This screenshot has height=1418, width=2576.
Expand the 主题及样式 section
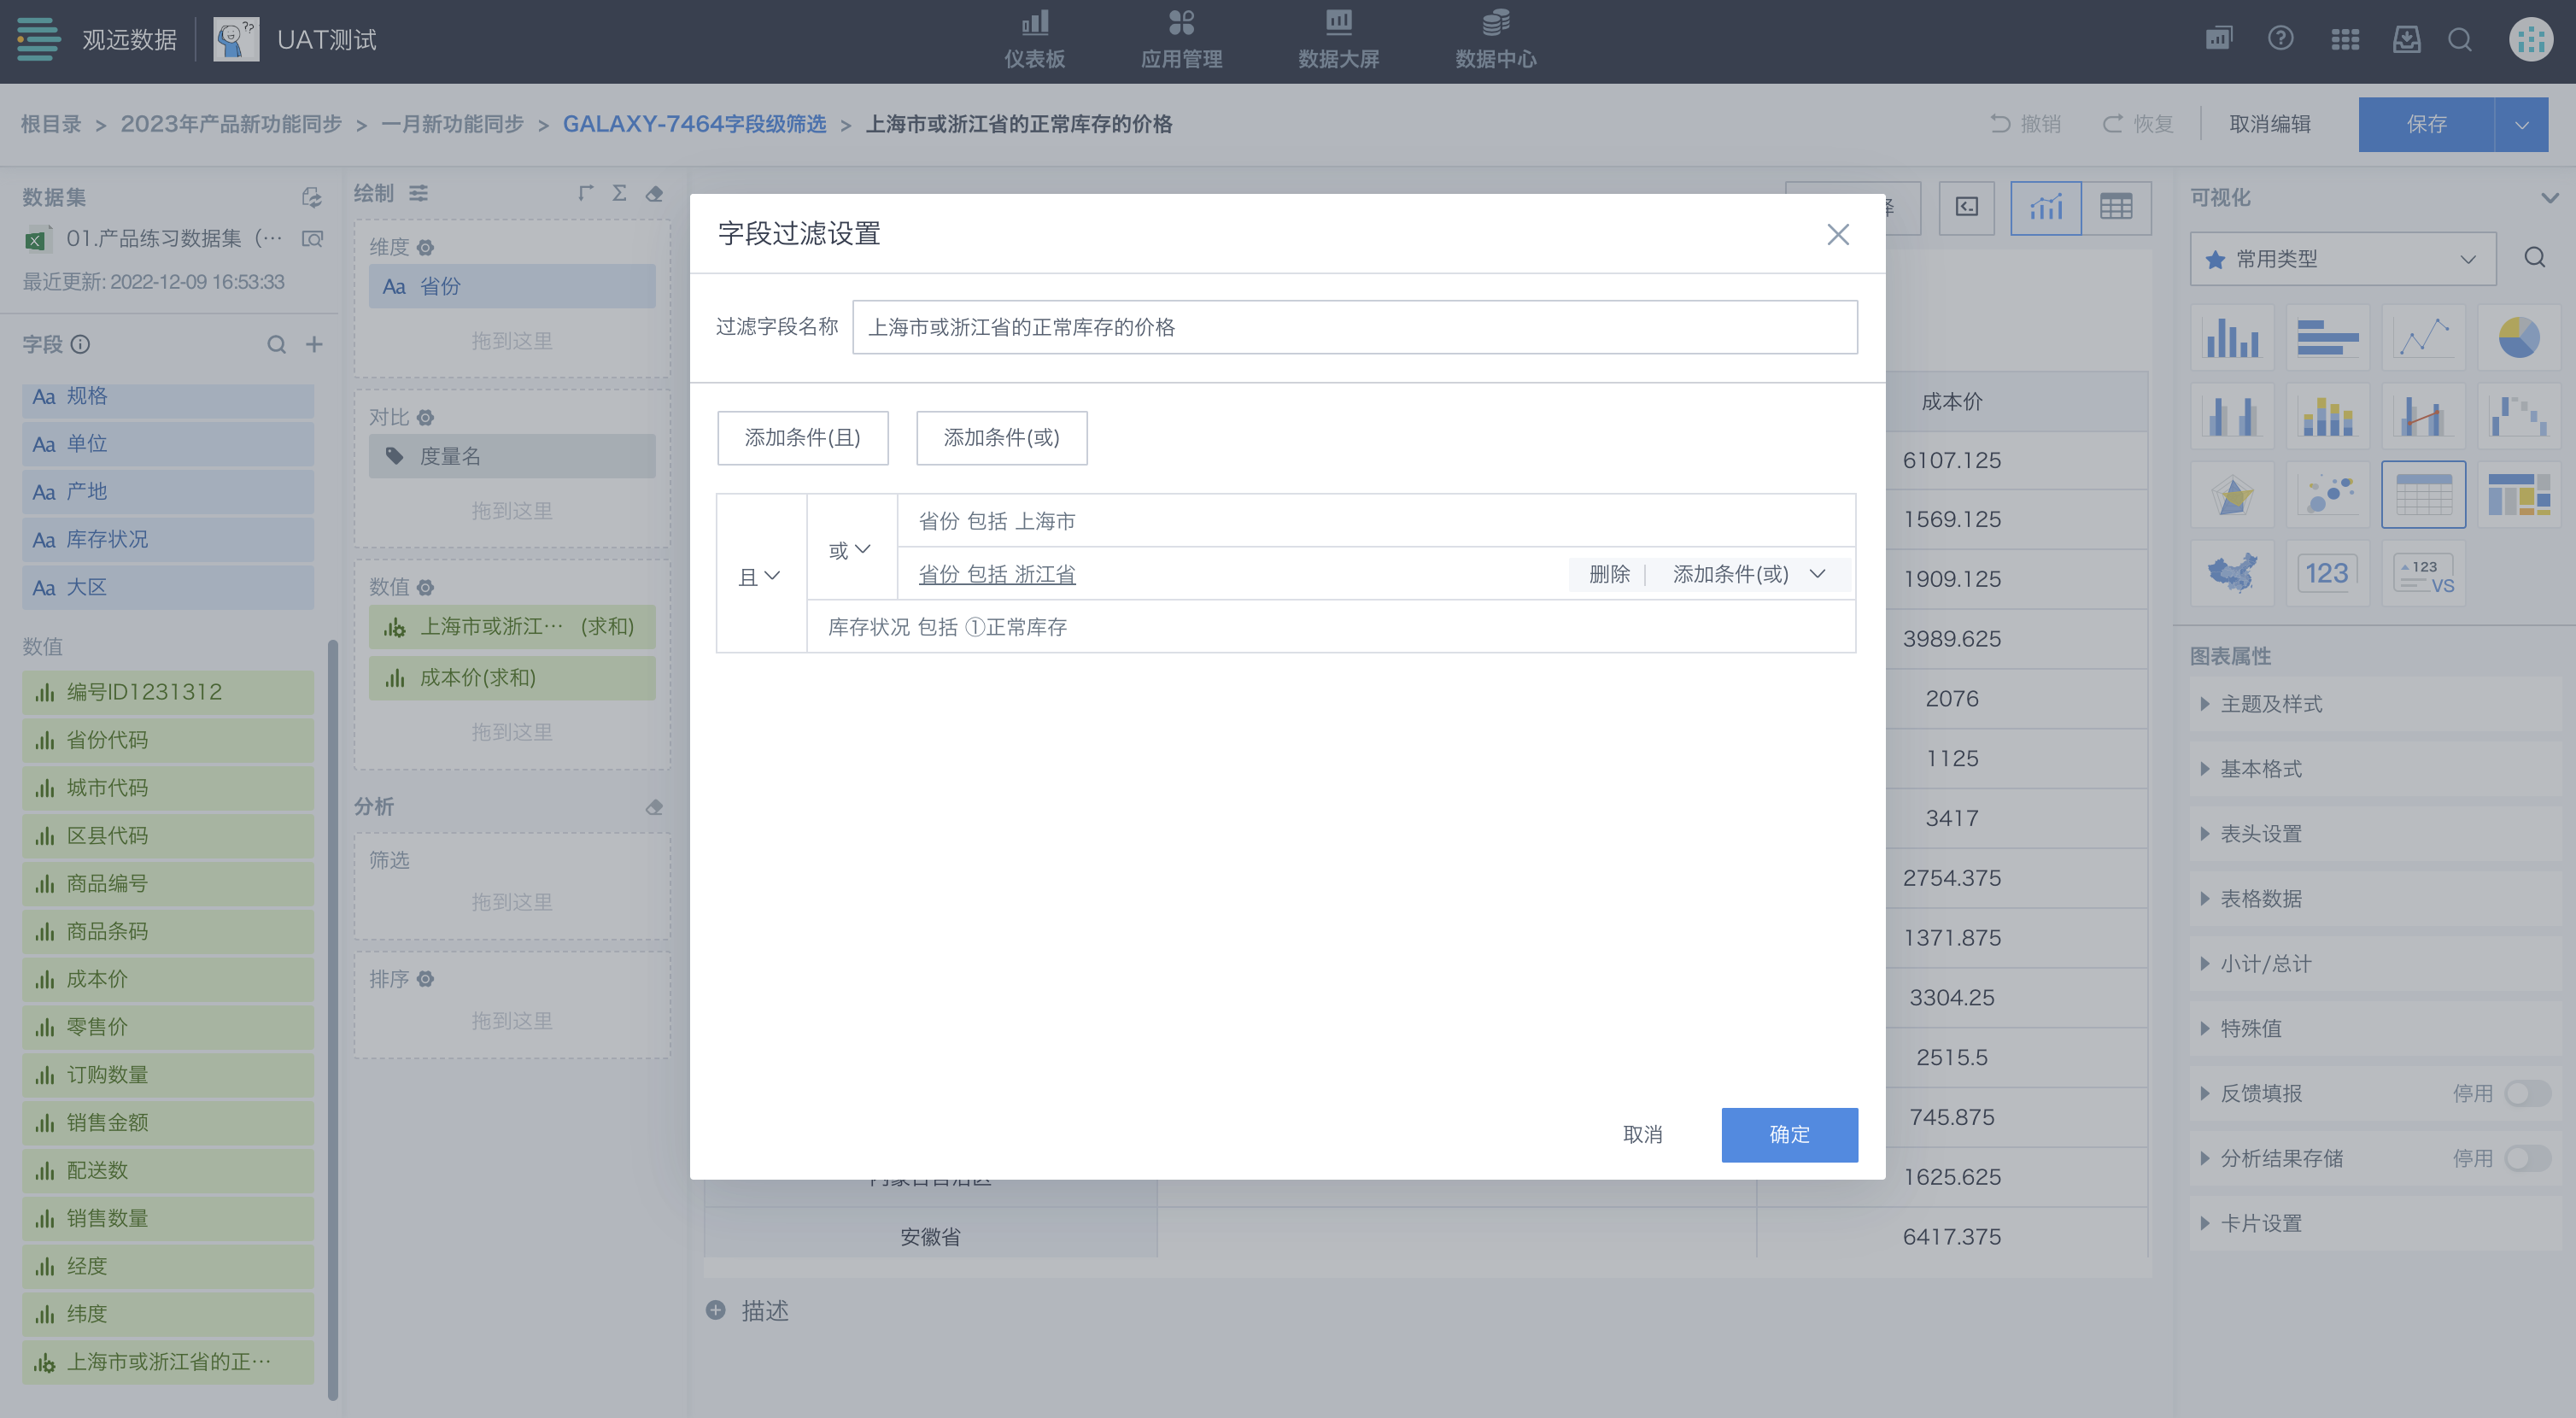point(2270,704)
